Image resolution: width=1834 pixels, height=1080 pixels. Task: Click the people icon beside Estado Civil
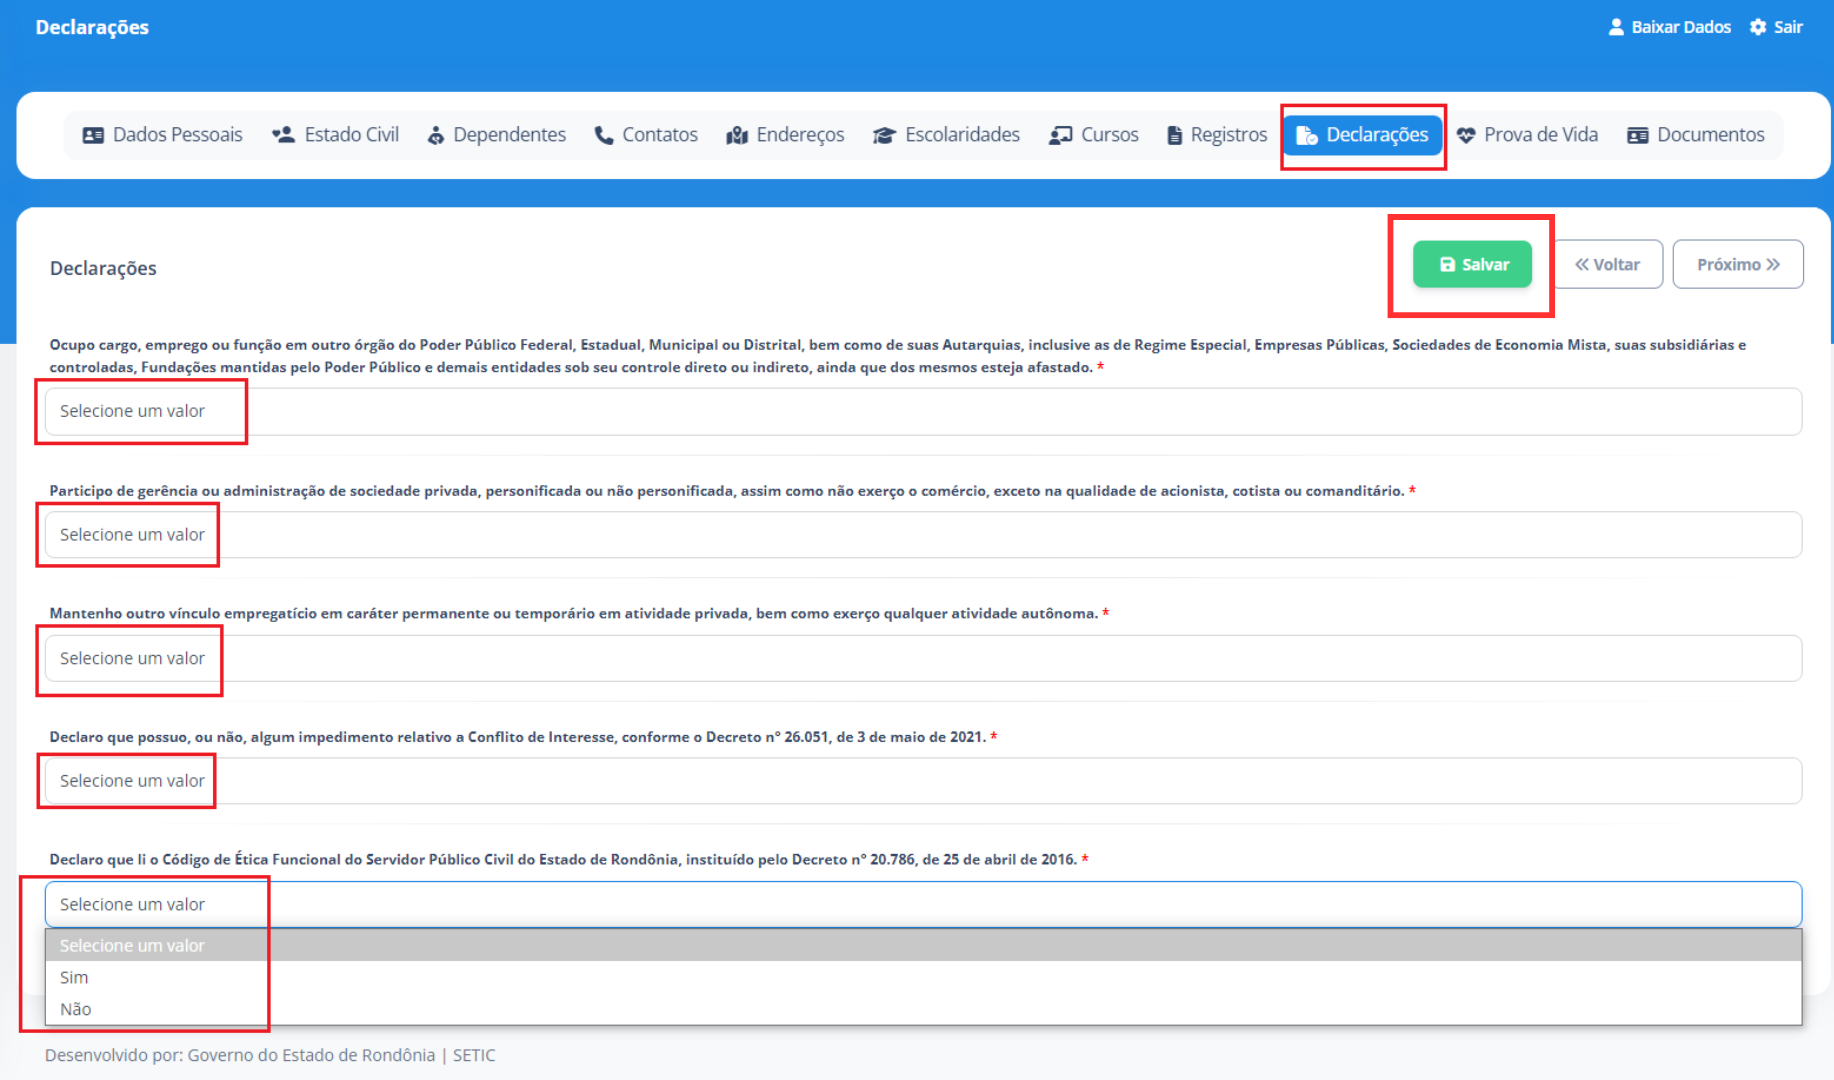coord(283,135)
